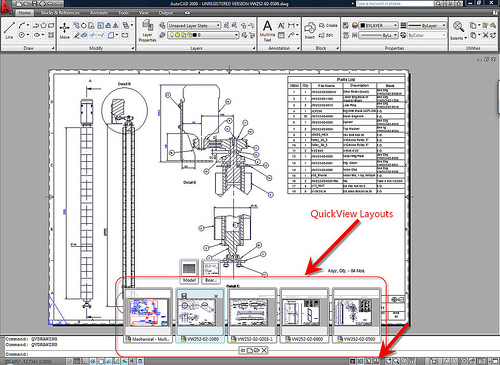Open the AutoCAD application menu logo
The image size is (500, 365).
(x=6, y=7)
